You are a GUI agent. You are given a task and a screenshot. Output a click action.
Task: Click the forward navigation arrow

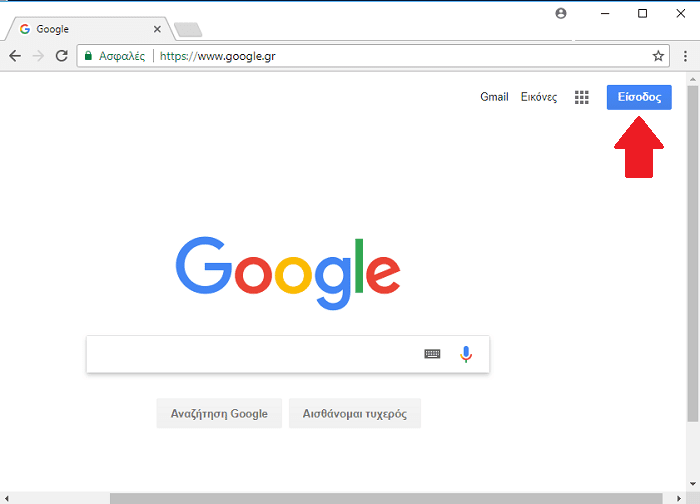(38, 56)
